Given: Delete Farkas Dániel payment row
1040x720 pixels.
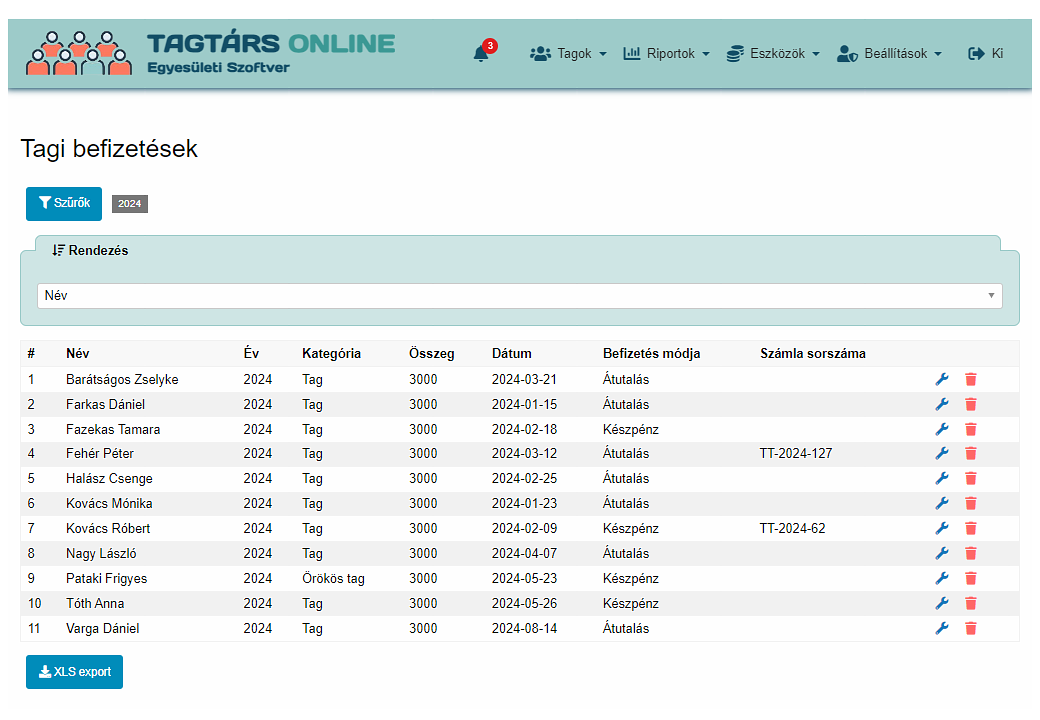Looking at the screenshot, I should click(971, 404).
